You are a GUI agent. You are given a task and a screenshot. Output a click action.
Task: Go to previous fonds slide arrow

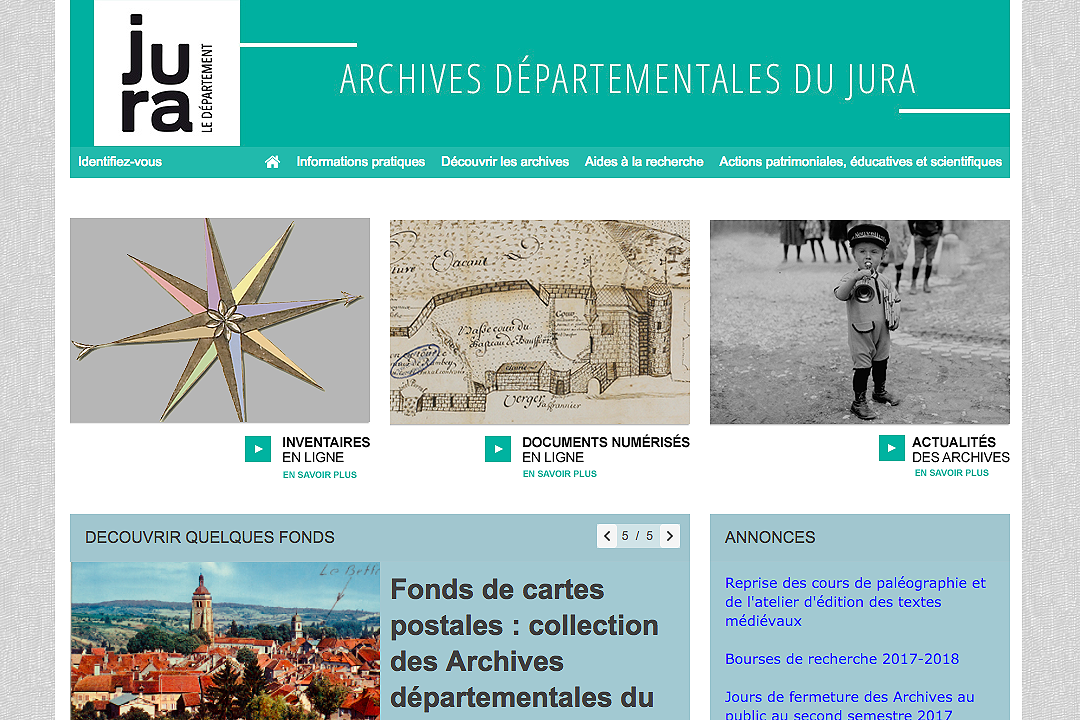[x=607, y=536]
